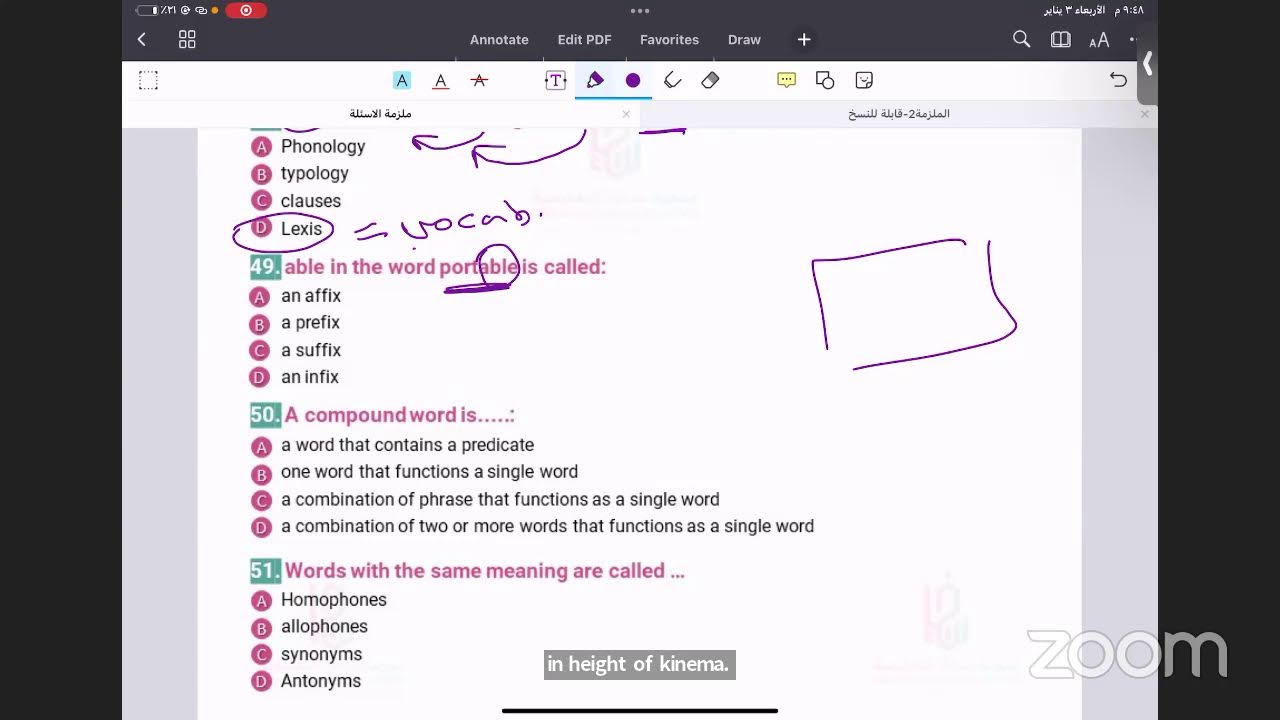Go back with the left arrow
Screen dimensions: 1280x720
(x=141, y=40)
